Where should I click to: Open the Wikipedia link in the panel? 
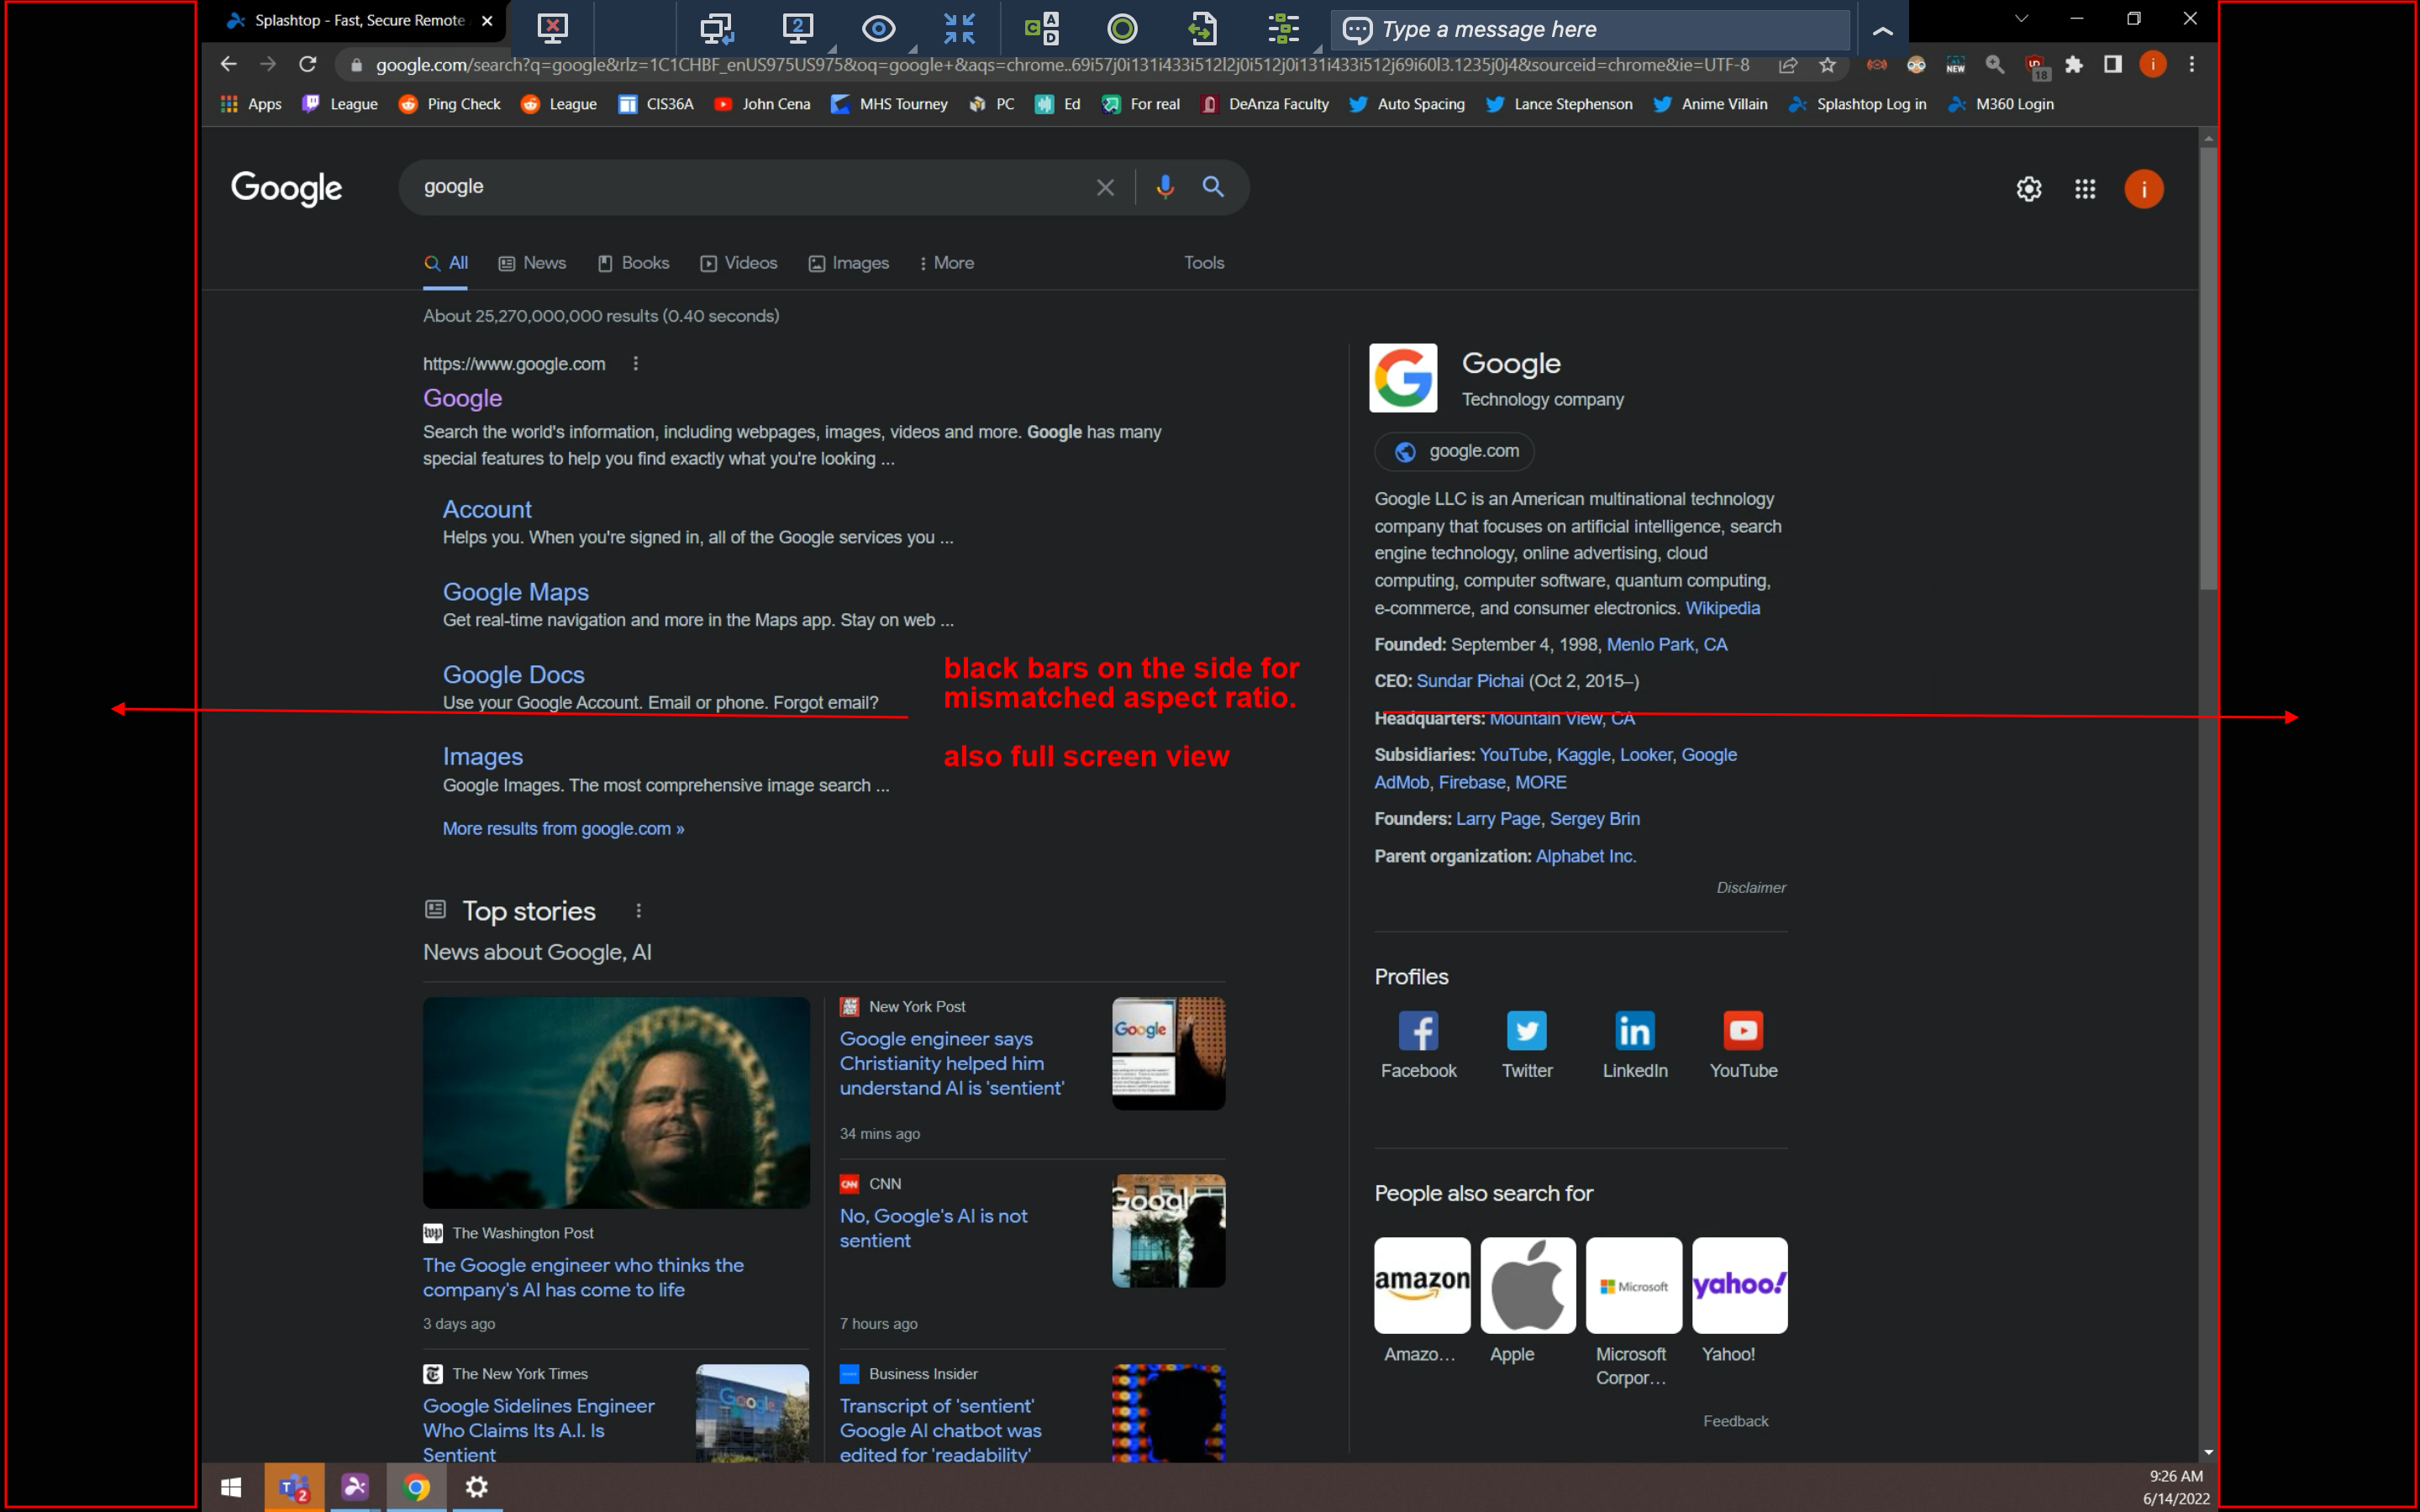click(x=1722, y=608)
